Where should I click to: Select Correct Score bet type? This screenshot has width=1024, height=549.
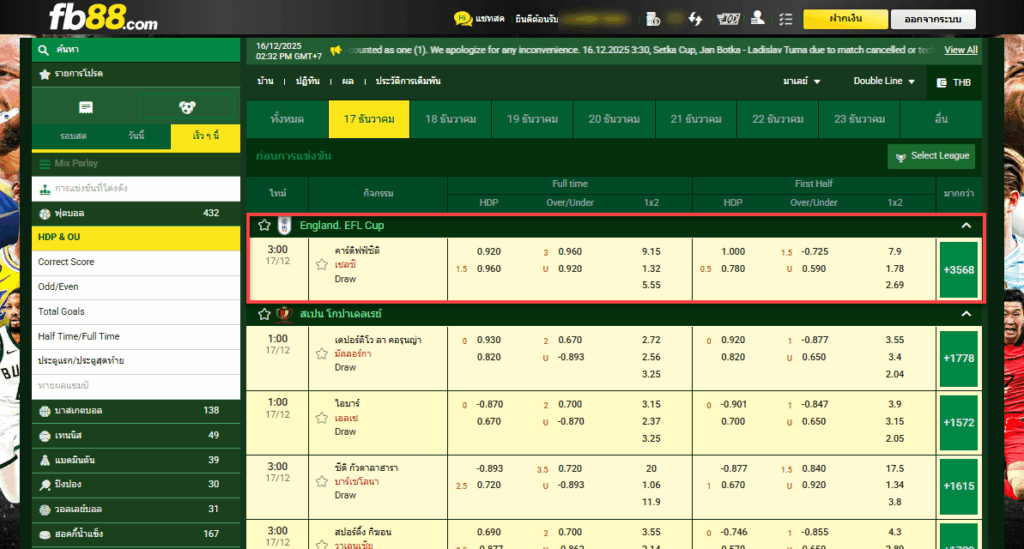coord(136,262)
